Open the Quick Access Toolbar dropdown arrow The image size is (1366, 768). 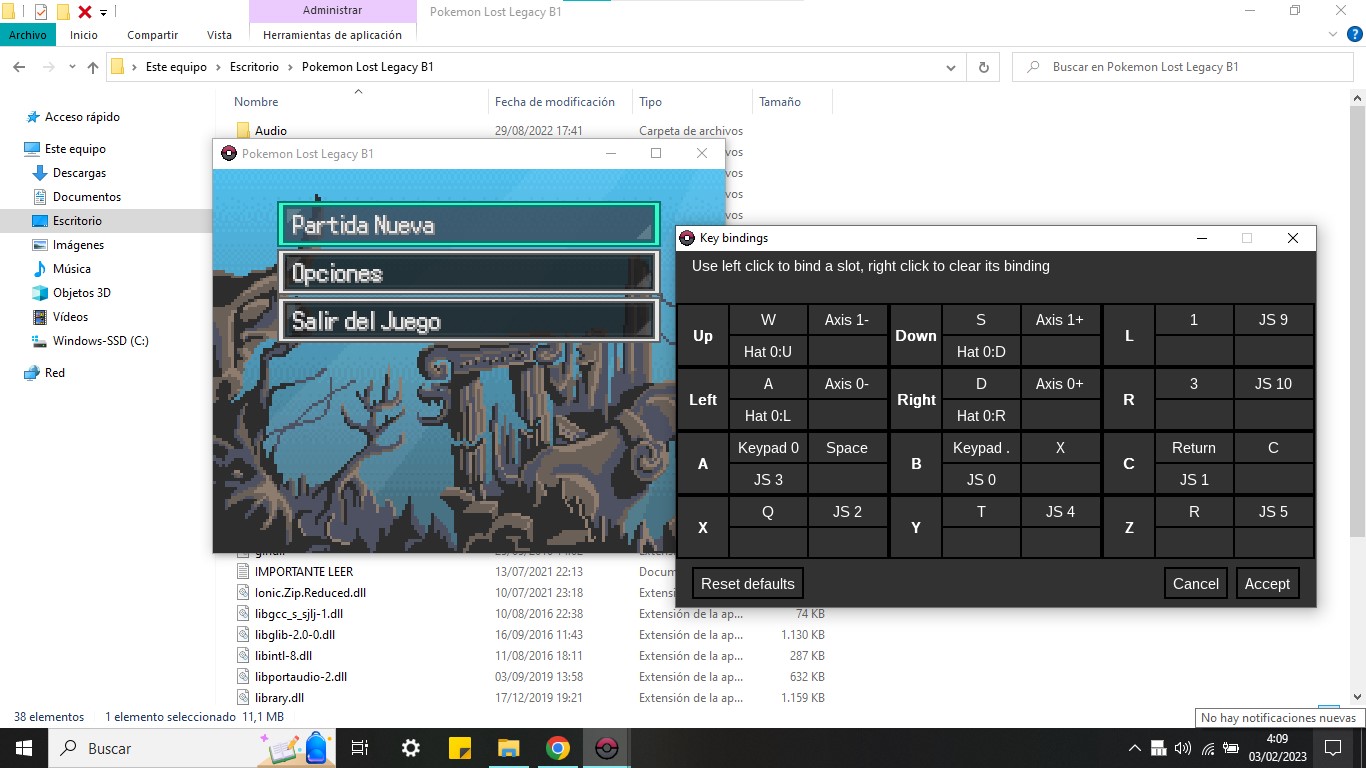pos(104,12)
